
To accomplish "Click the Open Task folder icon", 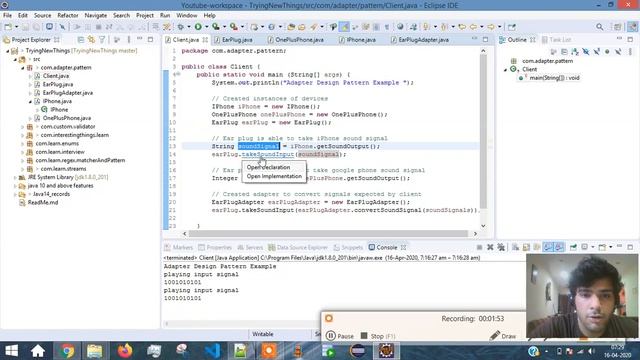I will pos(302,27).
